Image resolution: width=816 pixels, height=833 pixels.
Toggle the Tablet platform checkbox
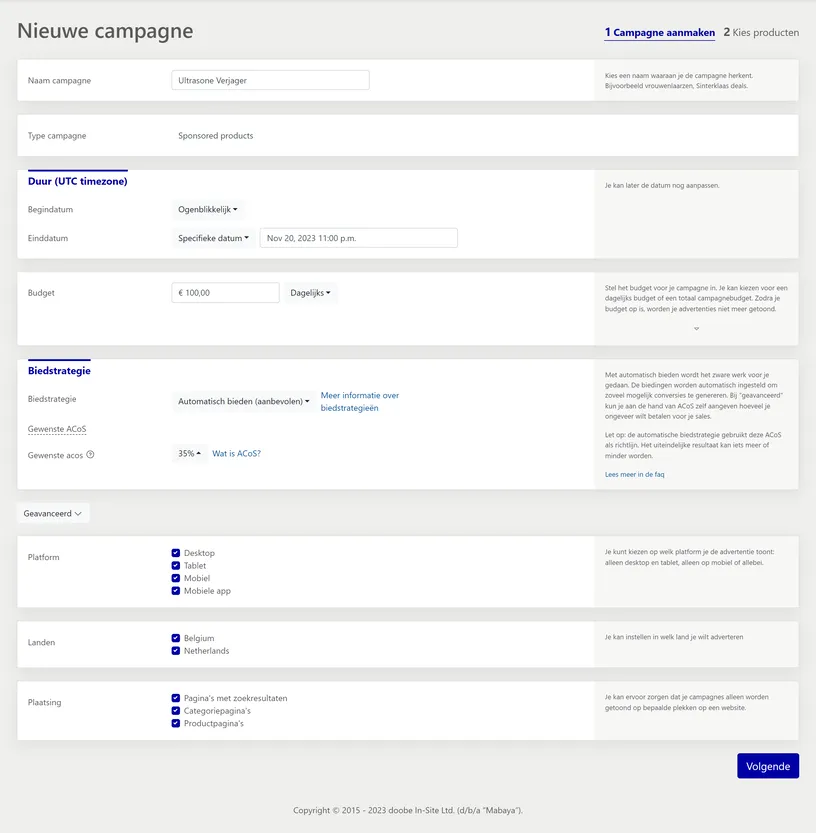coord(176,566)
